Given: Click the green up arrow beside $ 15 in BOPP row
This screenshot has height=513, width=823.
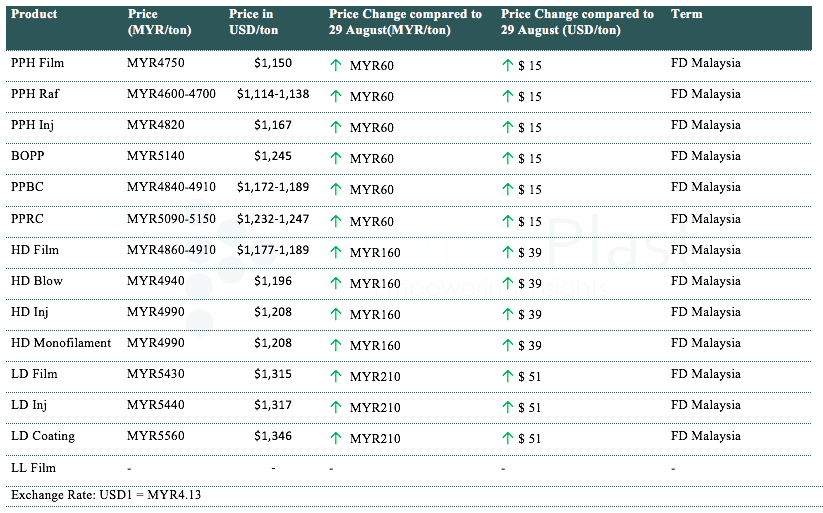Looking at the screenshot, I should (508, 159).
